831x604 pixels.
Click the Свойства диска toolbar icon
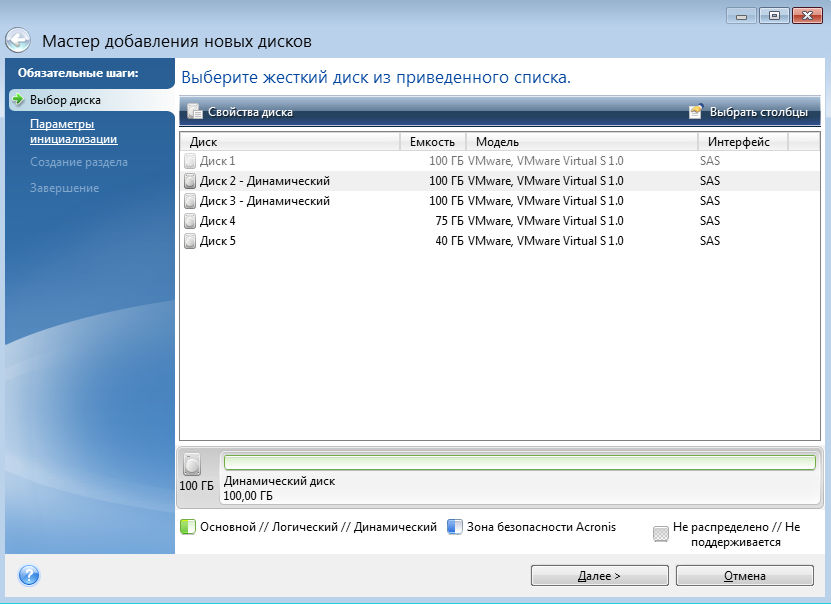click(195, 112)
